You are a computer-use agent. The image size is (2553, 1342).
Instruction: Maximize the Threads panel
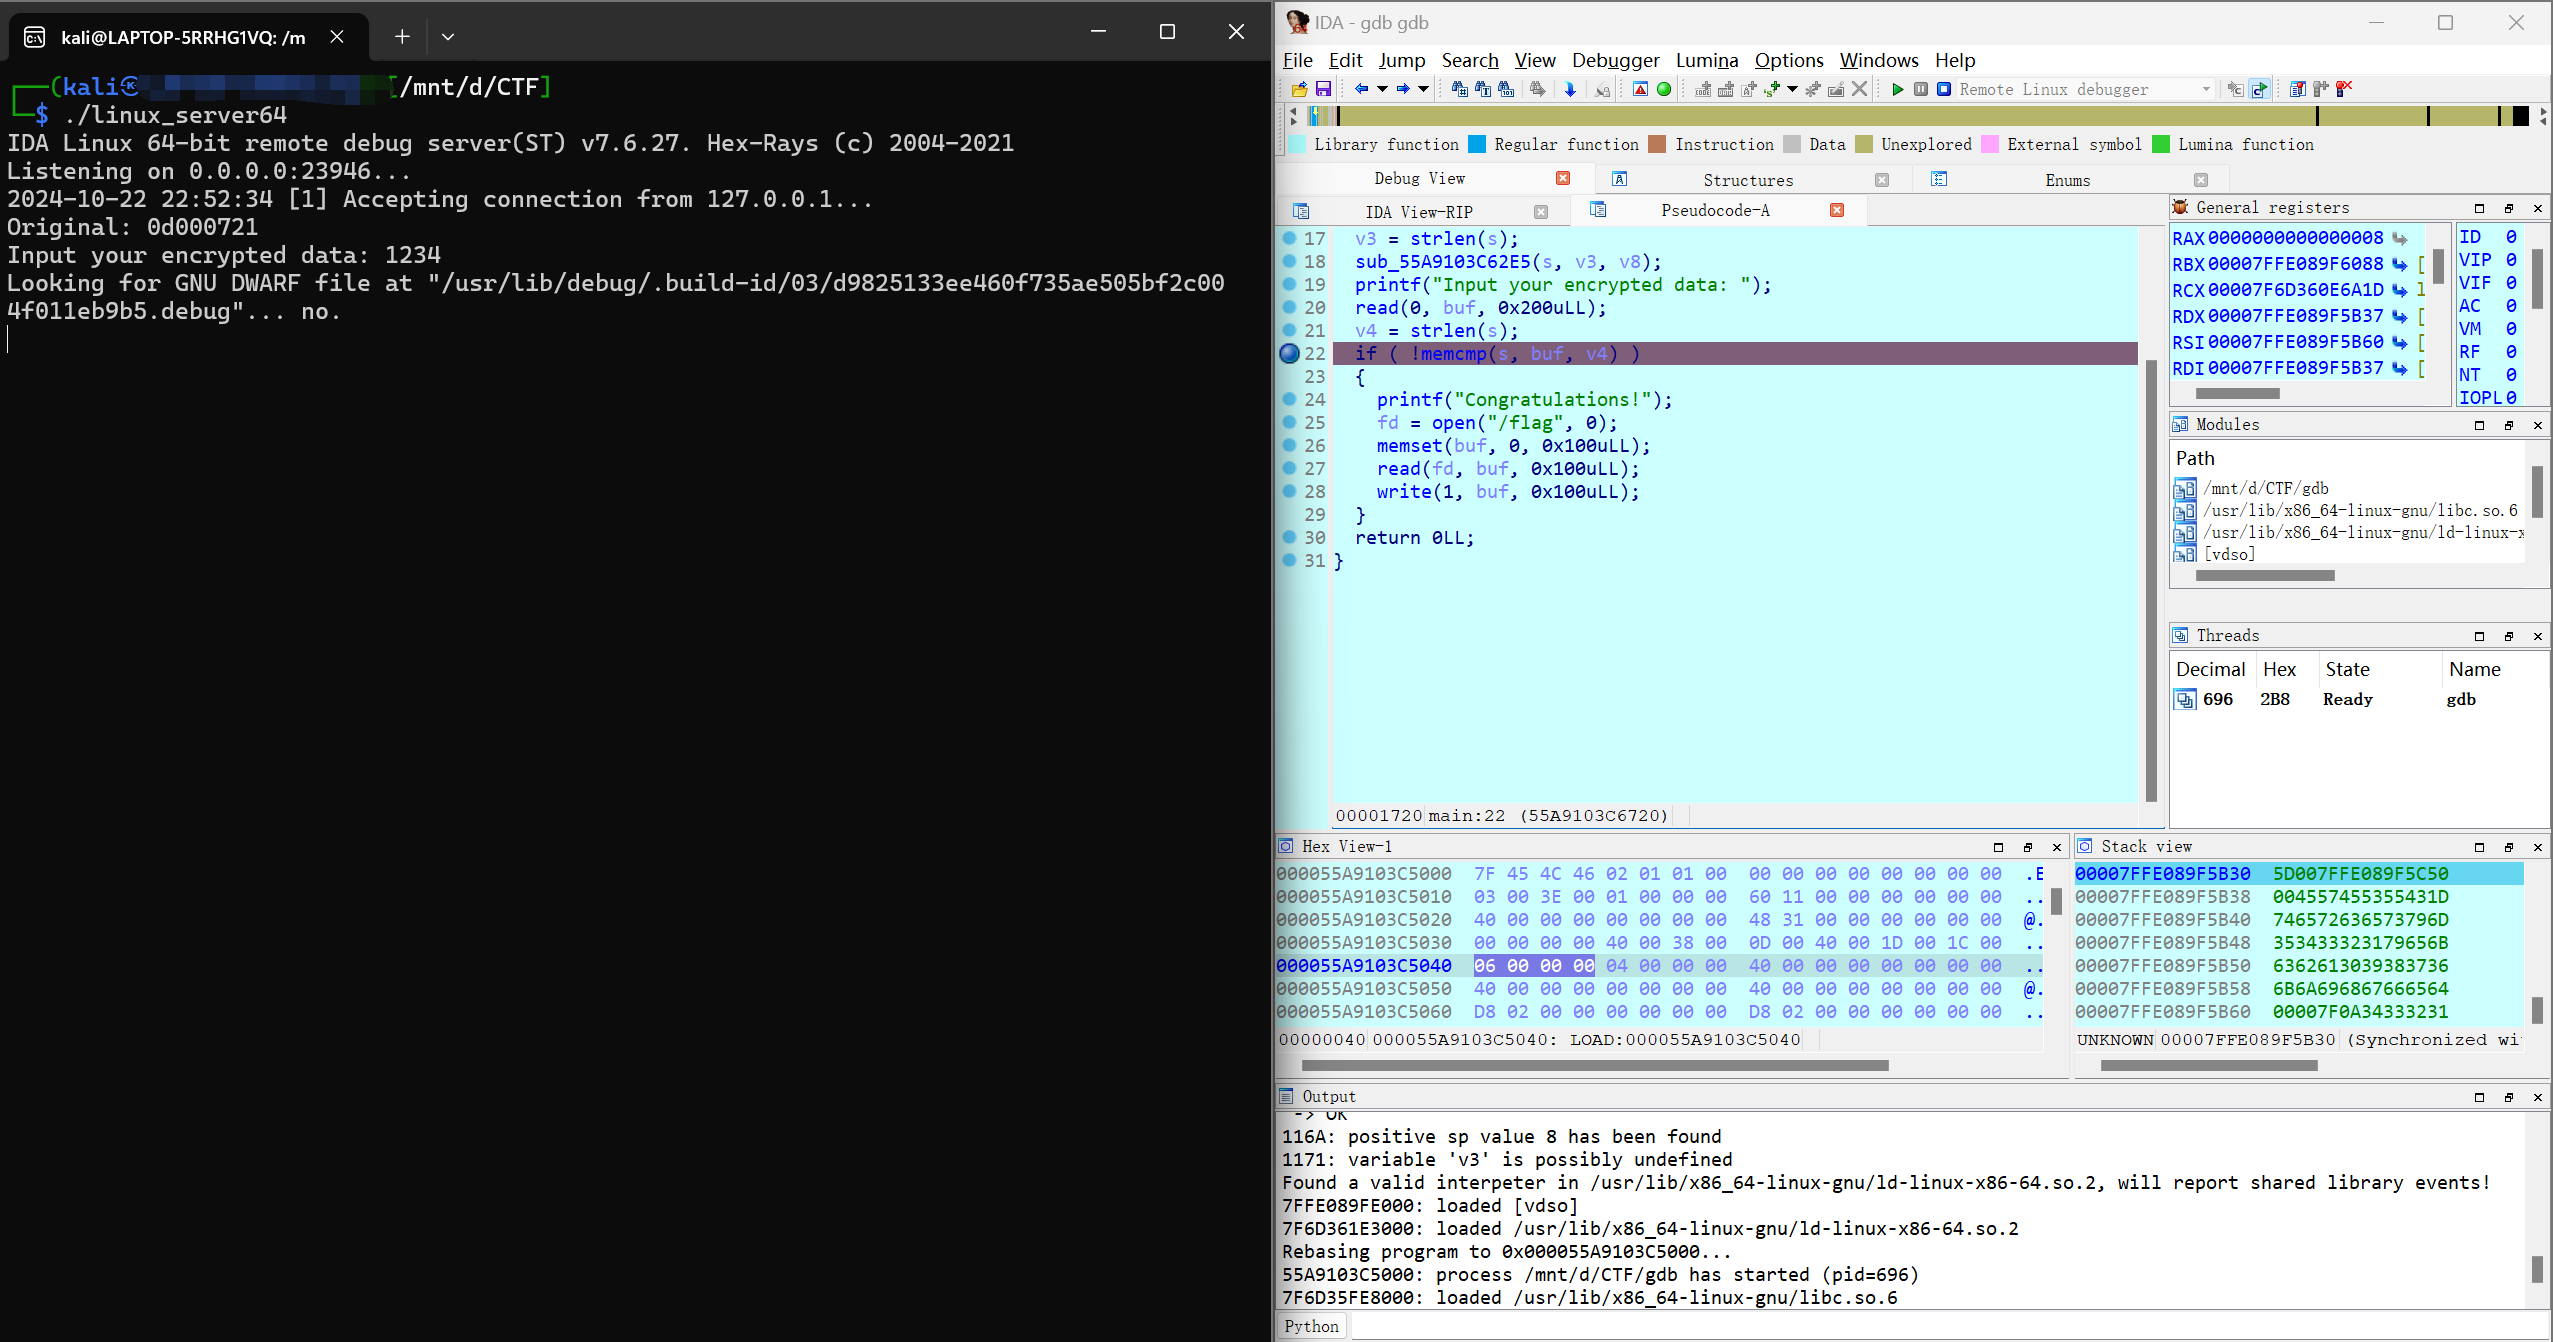(2479, 636)
